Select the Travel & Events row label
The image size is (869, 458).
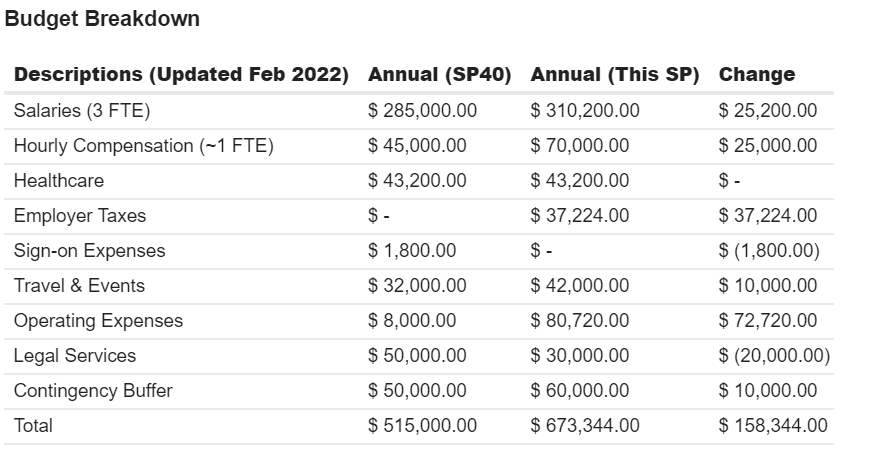[x=79, y=286]
